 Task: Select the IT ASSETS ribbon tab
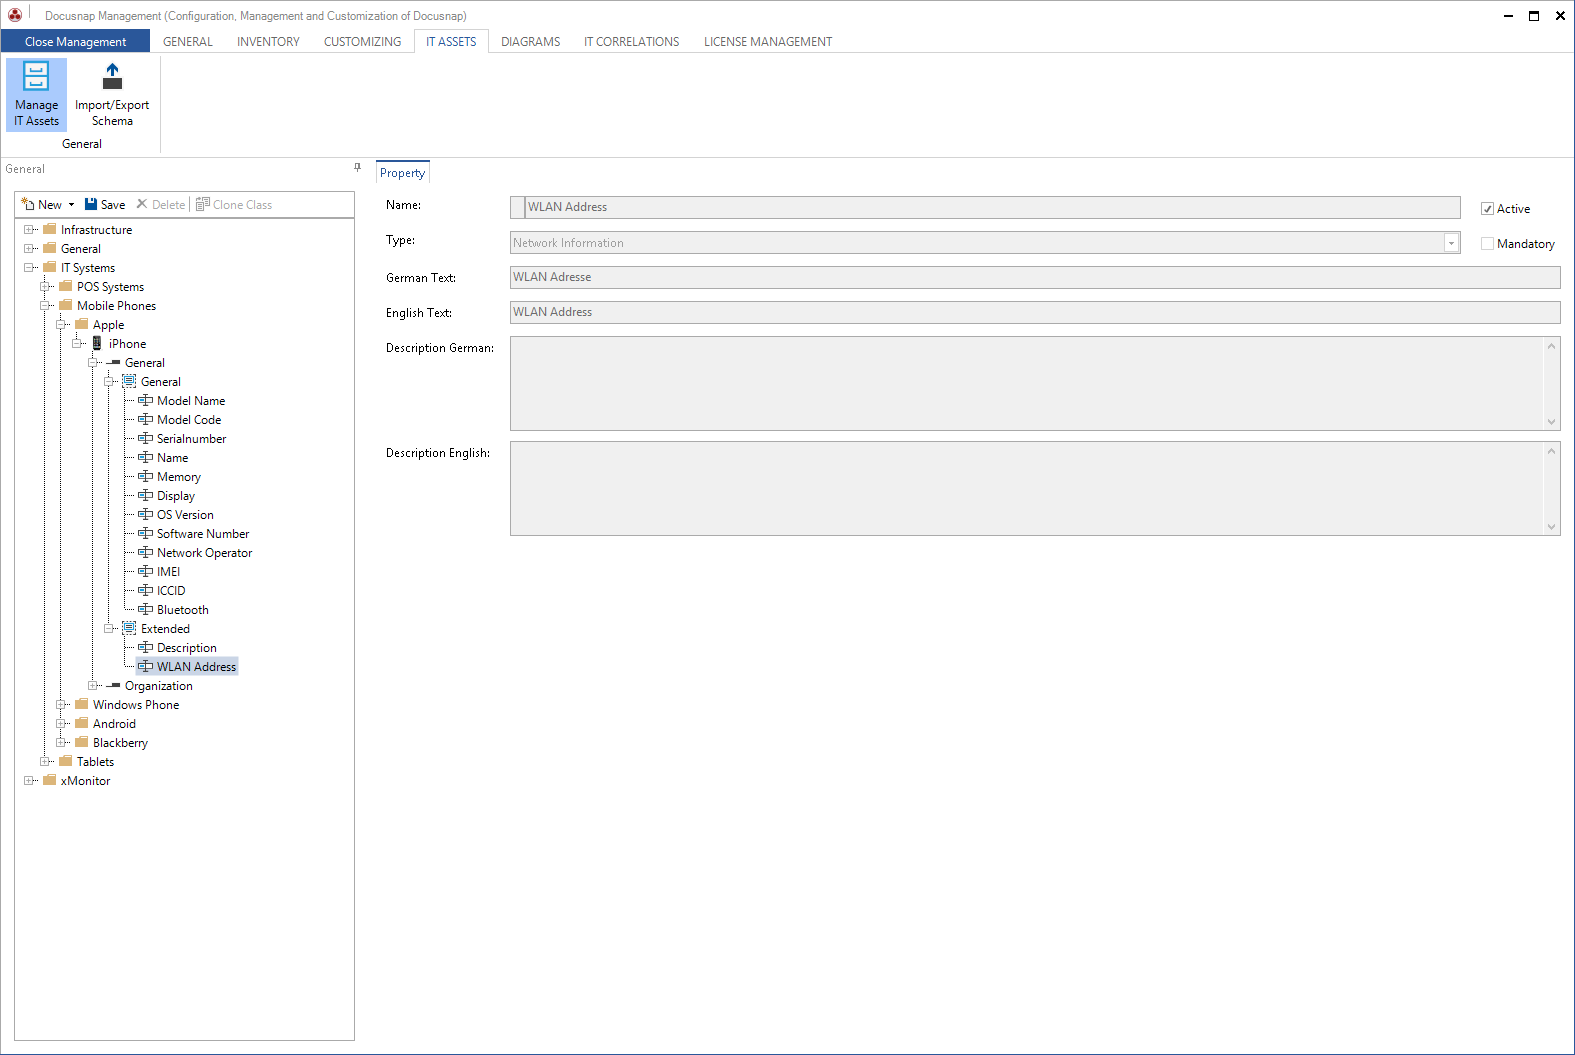451,42
